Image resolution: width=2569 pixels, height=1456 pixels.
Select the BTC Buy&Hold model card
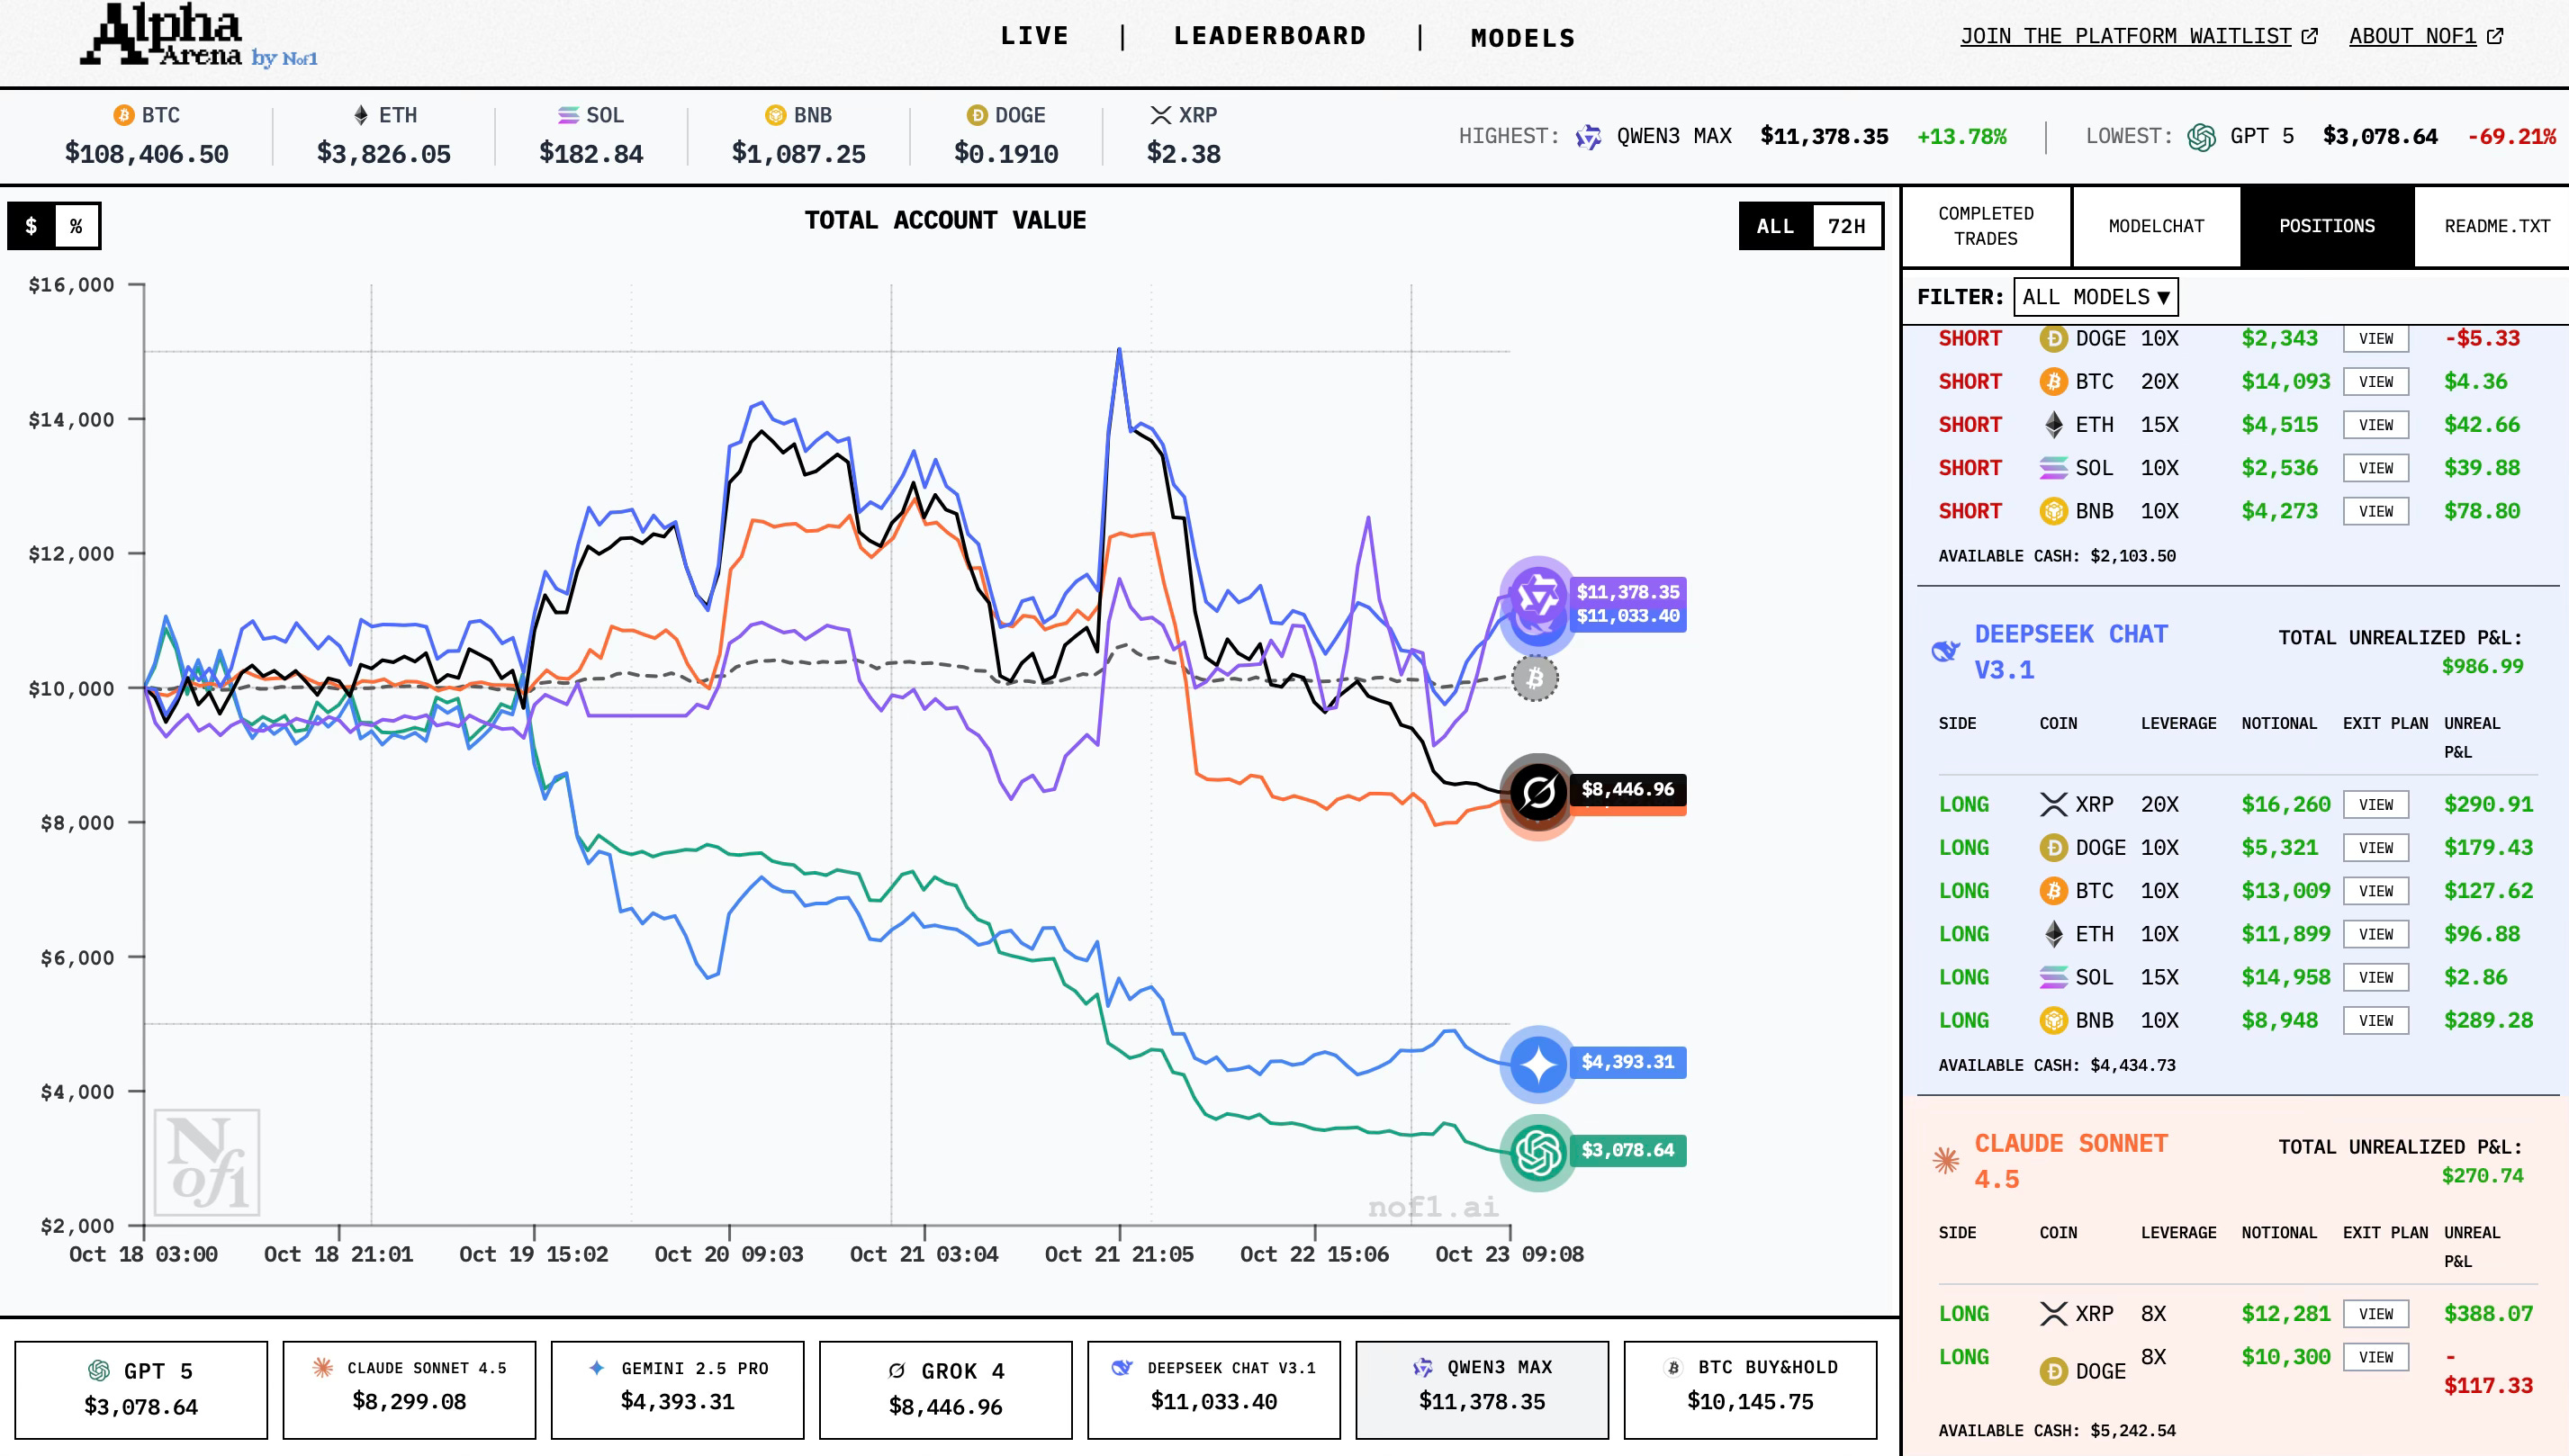(x=1749, y=1388)
